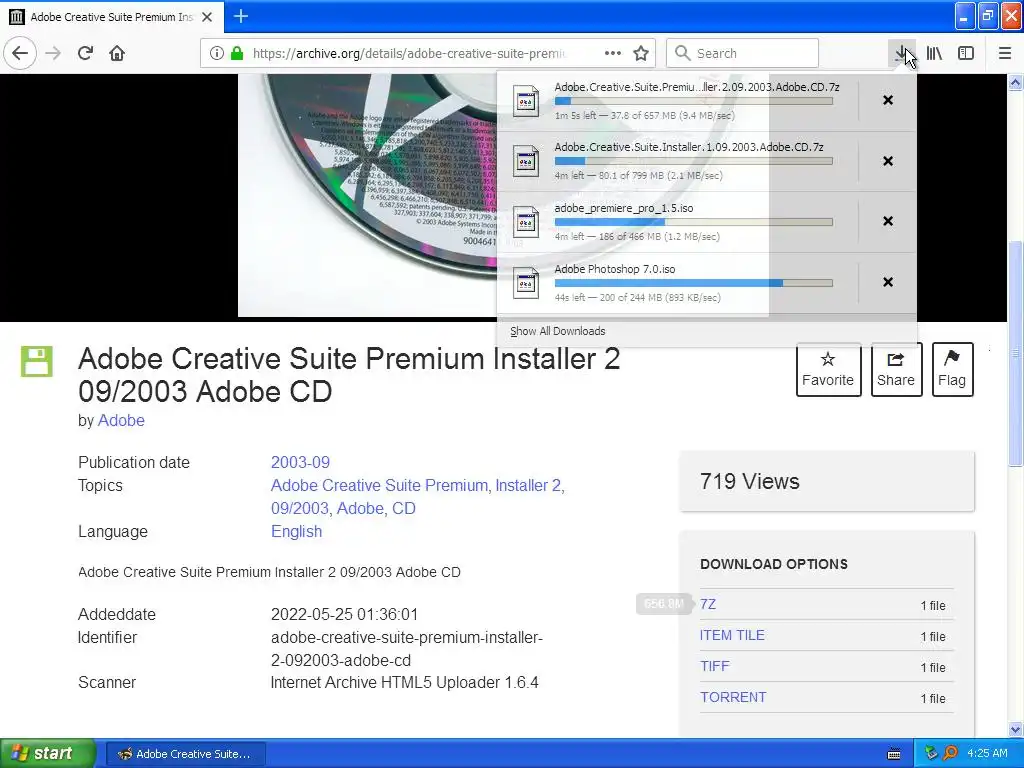Click file icon for Adobe Photoshop 7.0.iso
The image size is (1024, 768).
click(x=526, y=283)
